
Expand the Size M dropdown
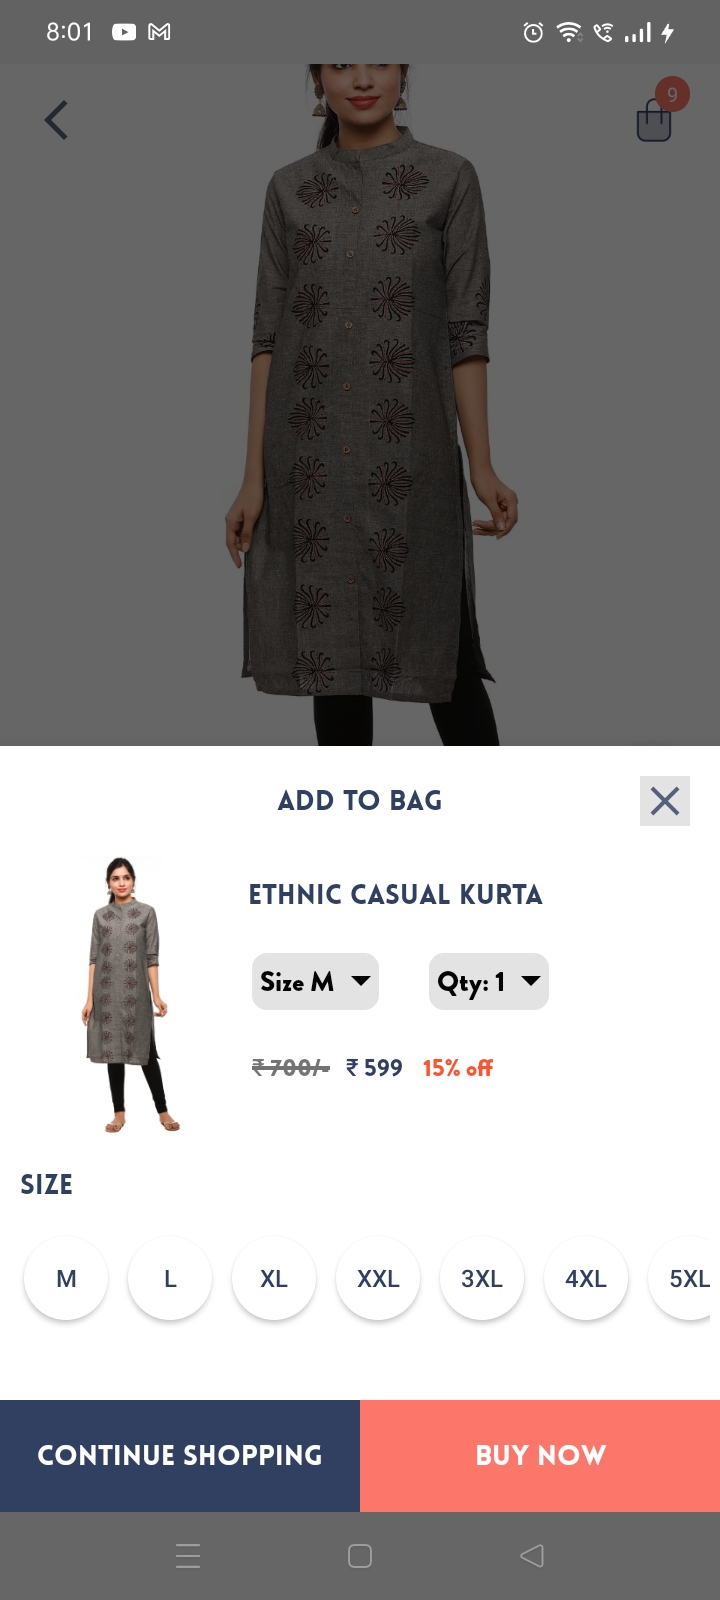tap(315, 981)
